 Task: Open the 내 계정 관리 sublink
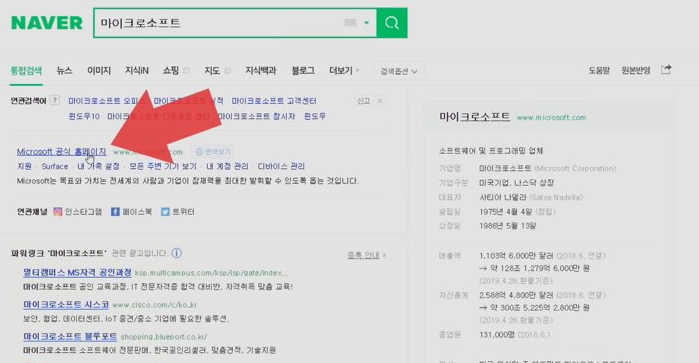click(x=227, y=166)
